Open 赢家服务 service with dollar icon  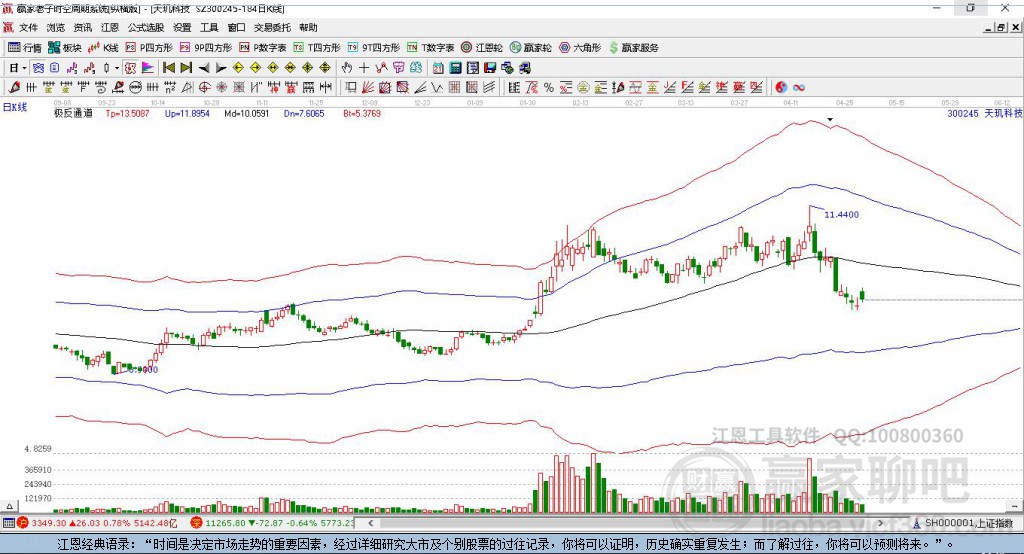(x=634, y=48)
